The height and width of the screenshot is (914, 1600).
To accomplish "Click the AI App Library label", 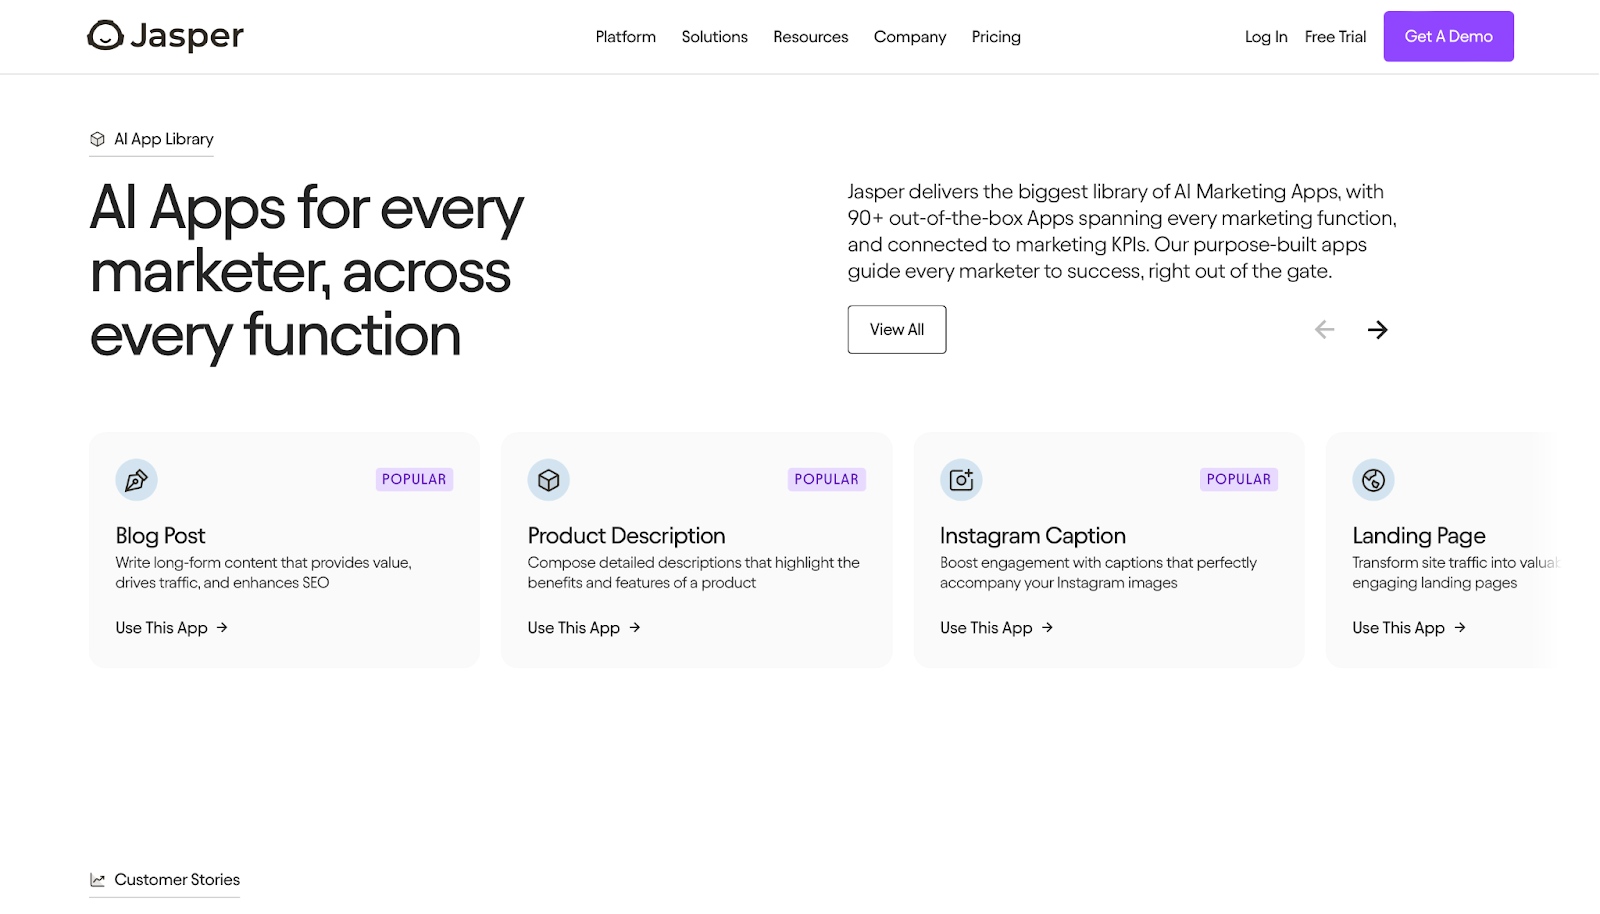I will point(164,139).
